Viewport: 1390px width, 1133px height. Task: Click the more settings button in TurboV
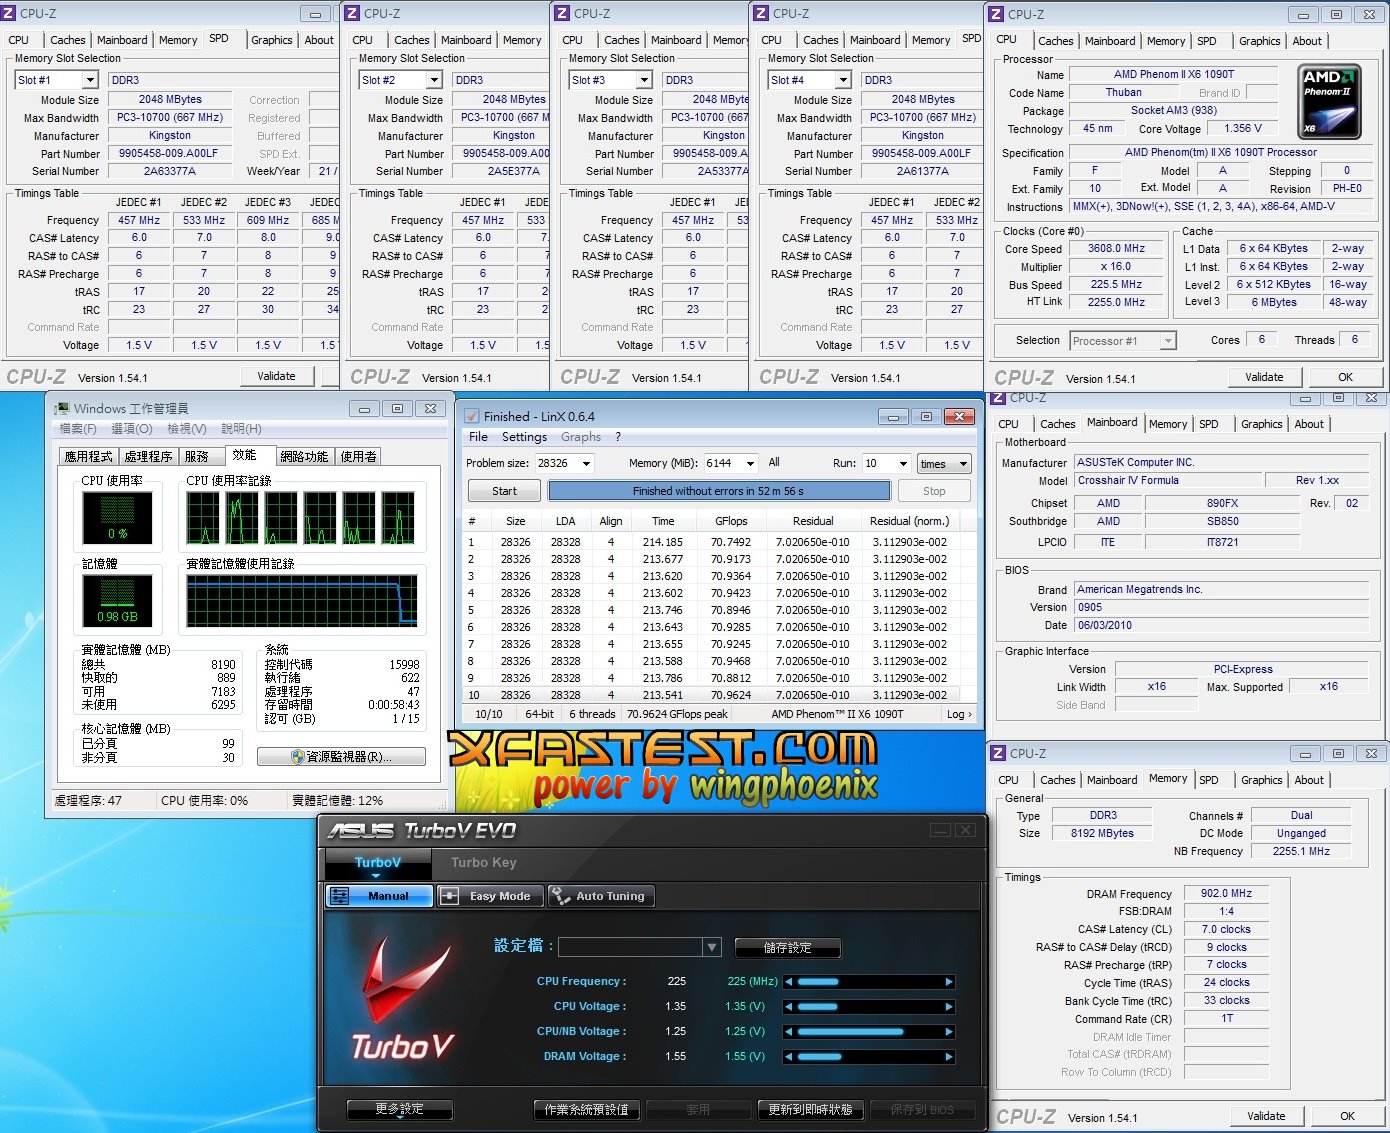pos(399,1109)
